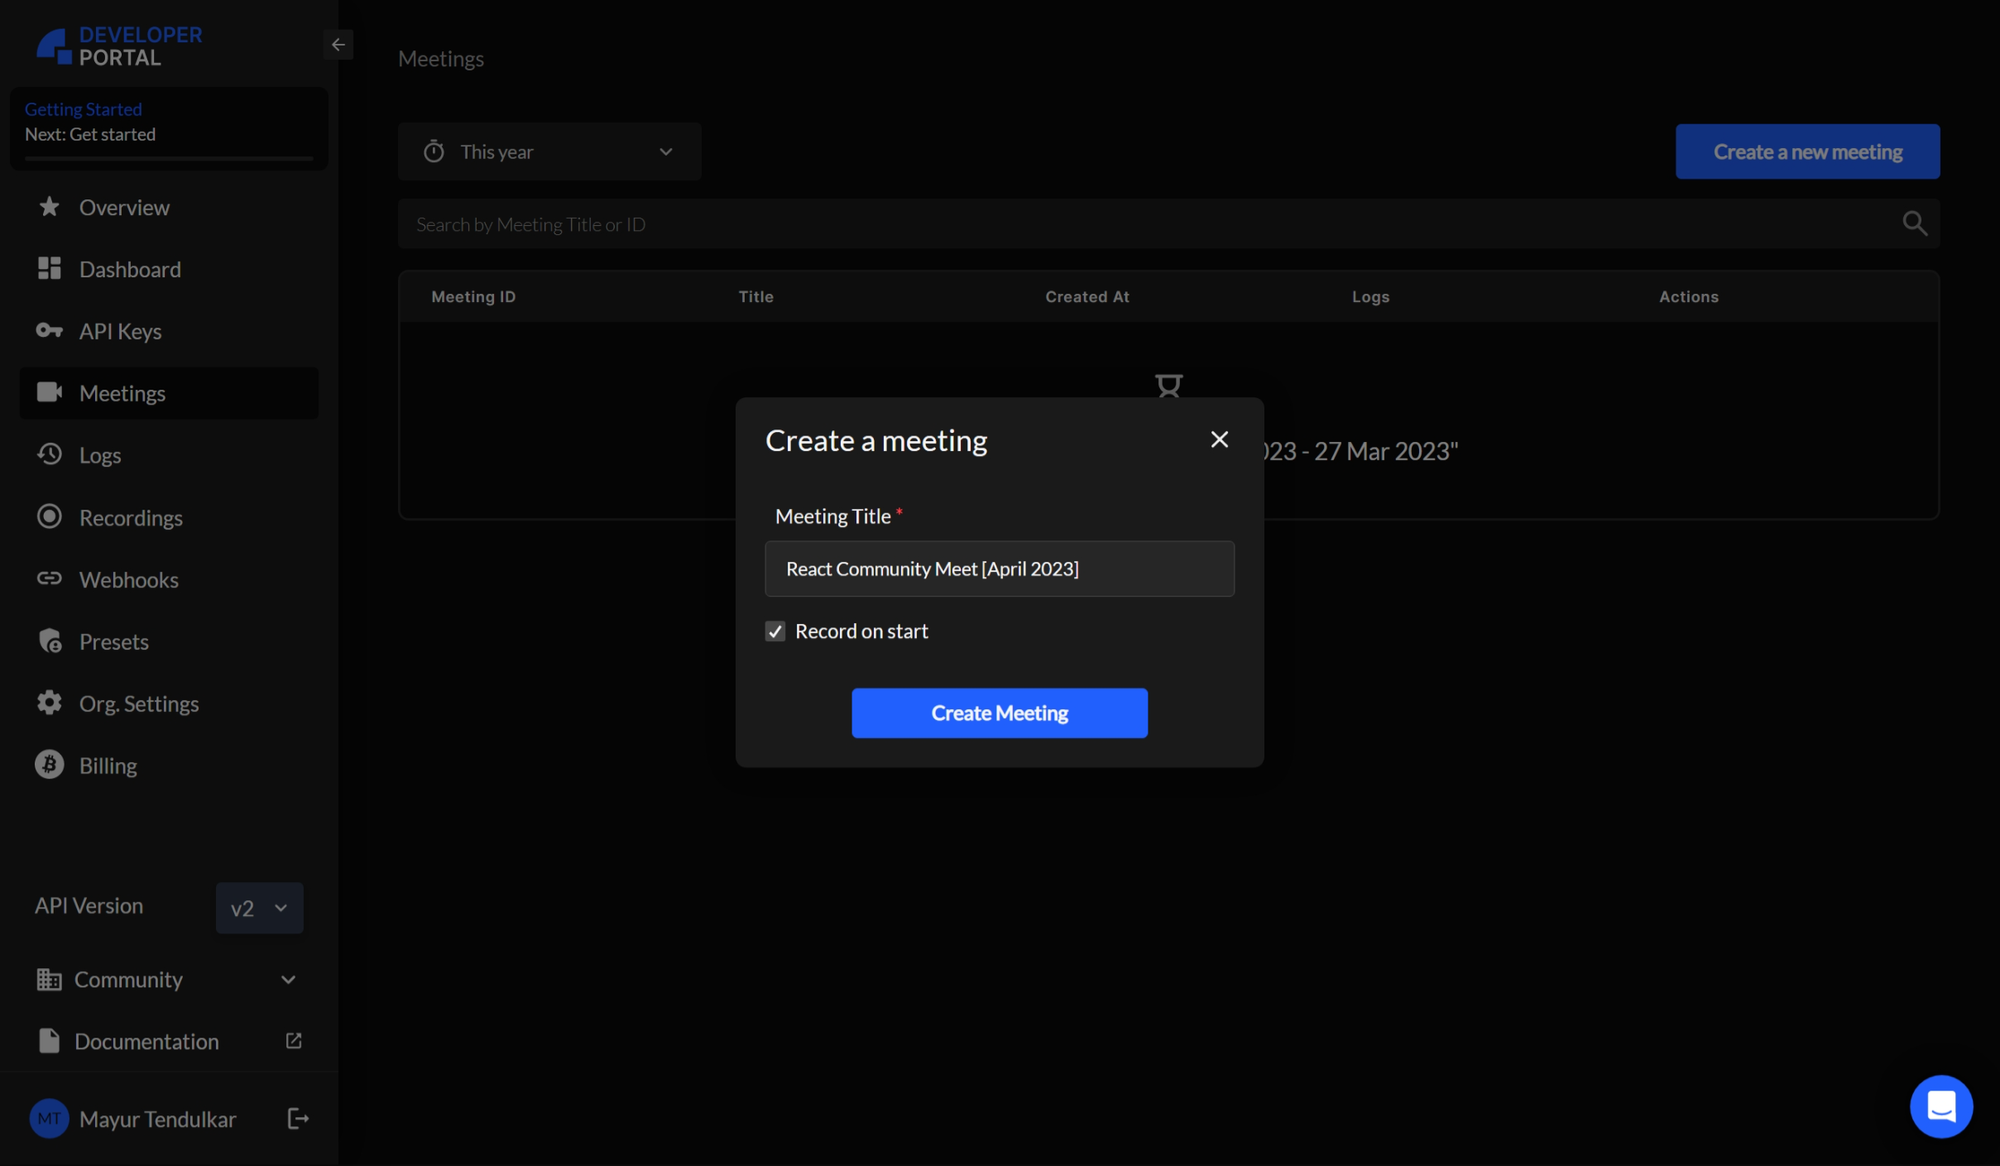Screen dimensions: 2000x1166
Task: Click the Billing bitcoin icon
Action: pos(49,765)
